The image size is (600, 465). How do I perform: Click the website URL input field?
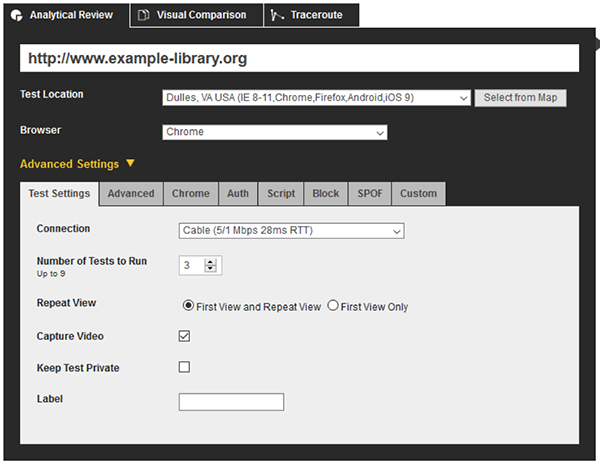[299, 58]
